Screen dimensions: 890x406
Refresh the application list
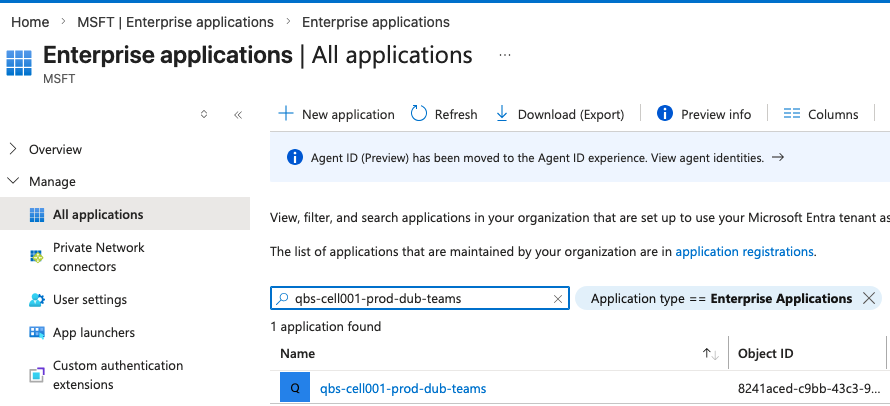coord(444,114)
